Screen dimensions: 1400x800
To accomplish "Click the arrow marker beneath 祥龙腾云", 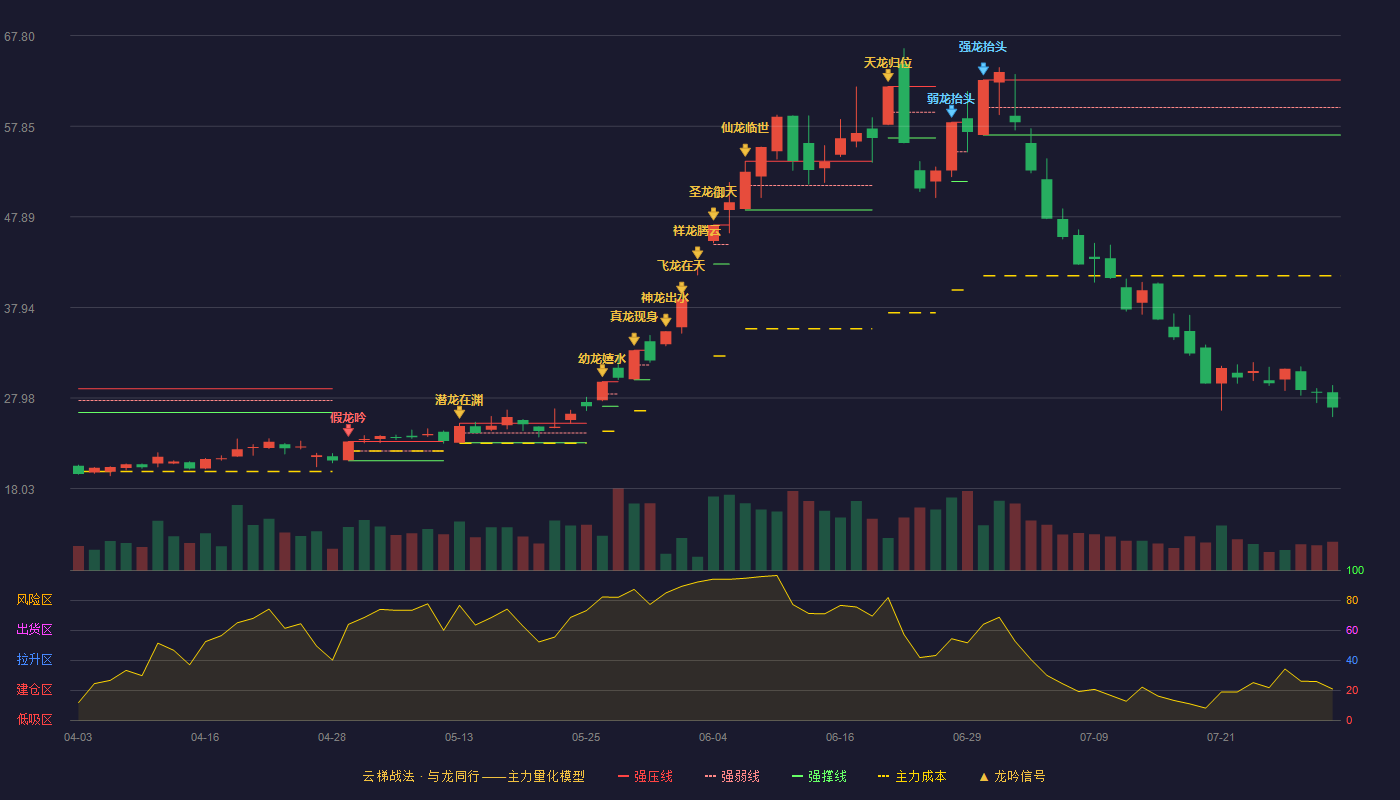I will (x=698, y=253).
